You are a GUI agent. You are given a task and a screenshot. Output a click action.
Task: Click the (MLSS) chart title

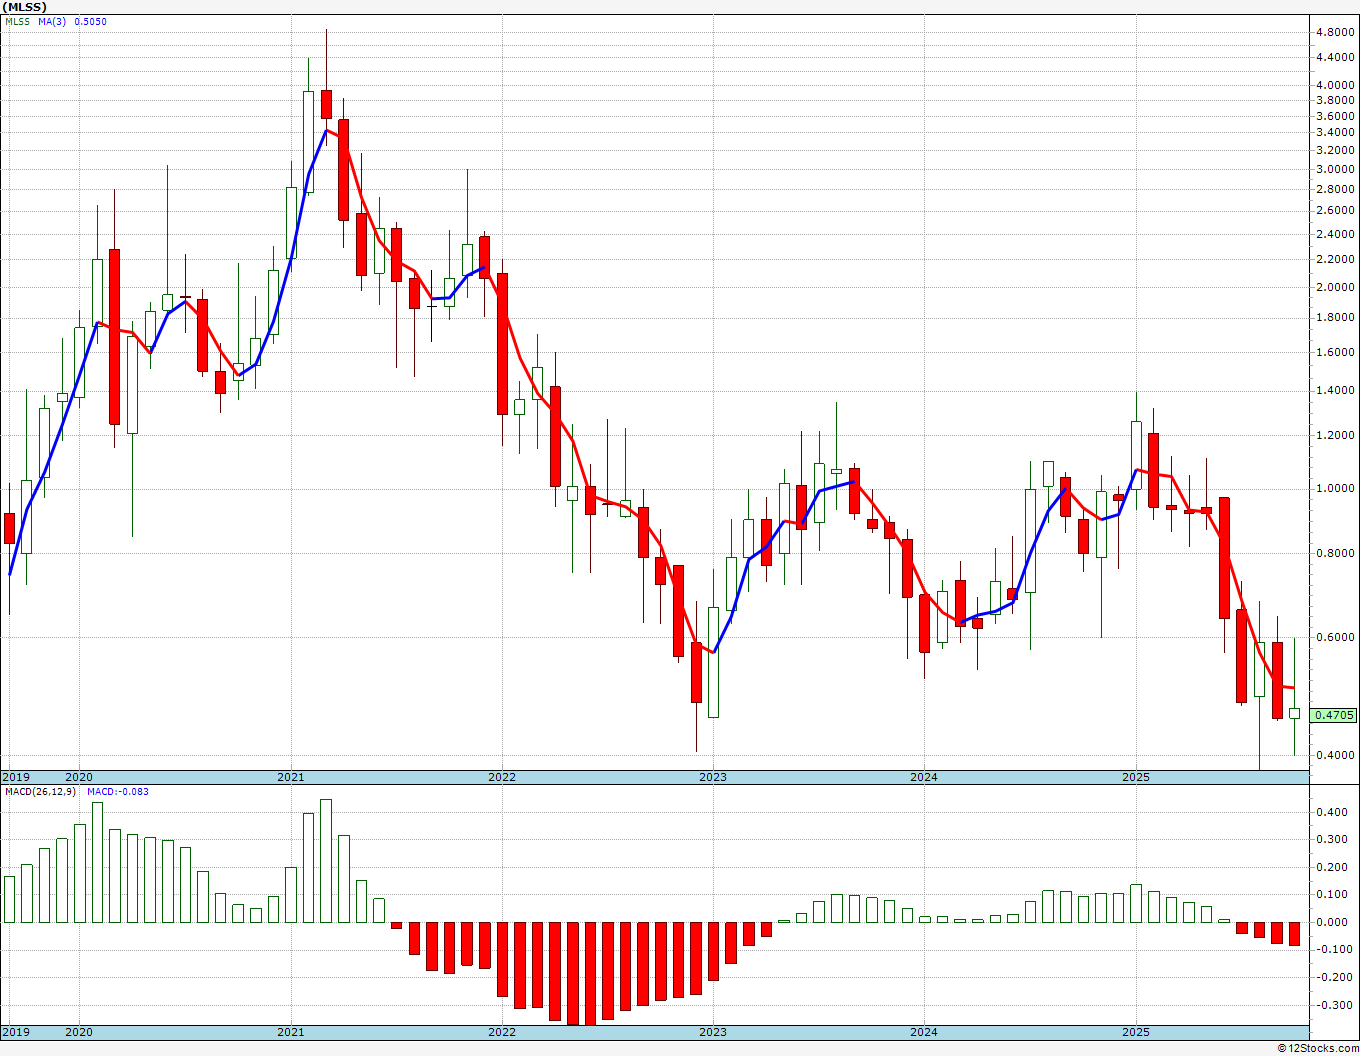point(24,7)
